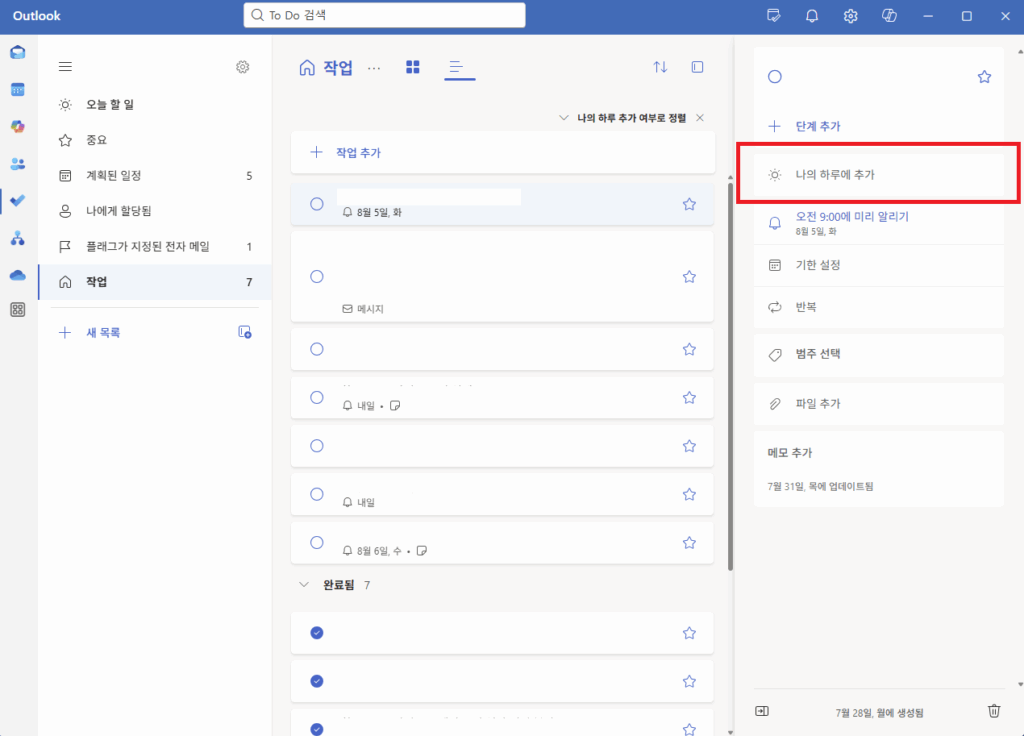Mark the first task complete
This screenshot has height=736, width=1024.
click(317, 203)
